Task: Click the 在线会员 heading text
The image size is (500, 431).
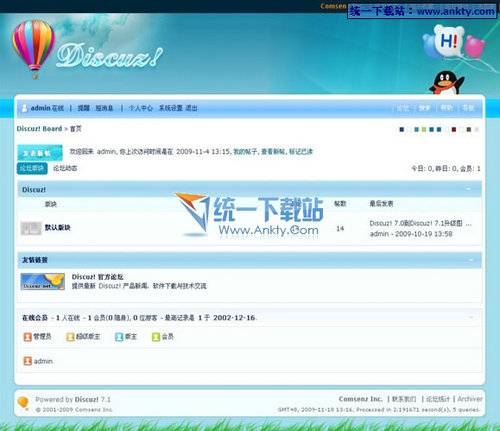Action: (35, 318)
